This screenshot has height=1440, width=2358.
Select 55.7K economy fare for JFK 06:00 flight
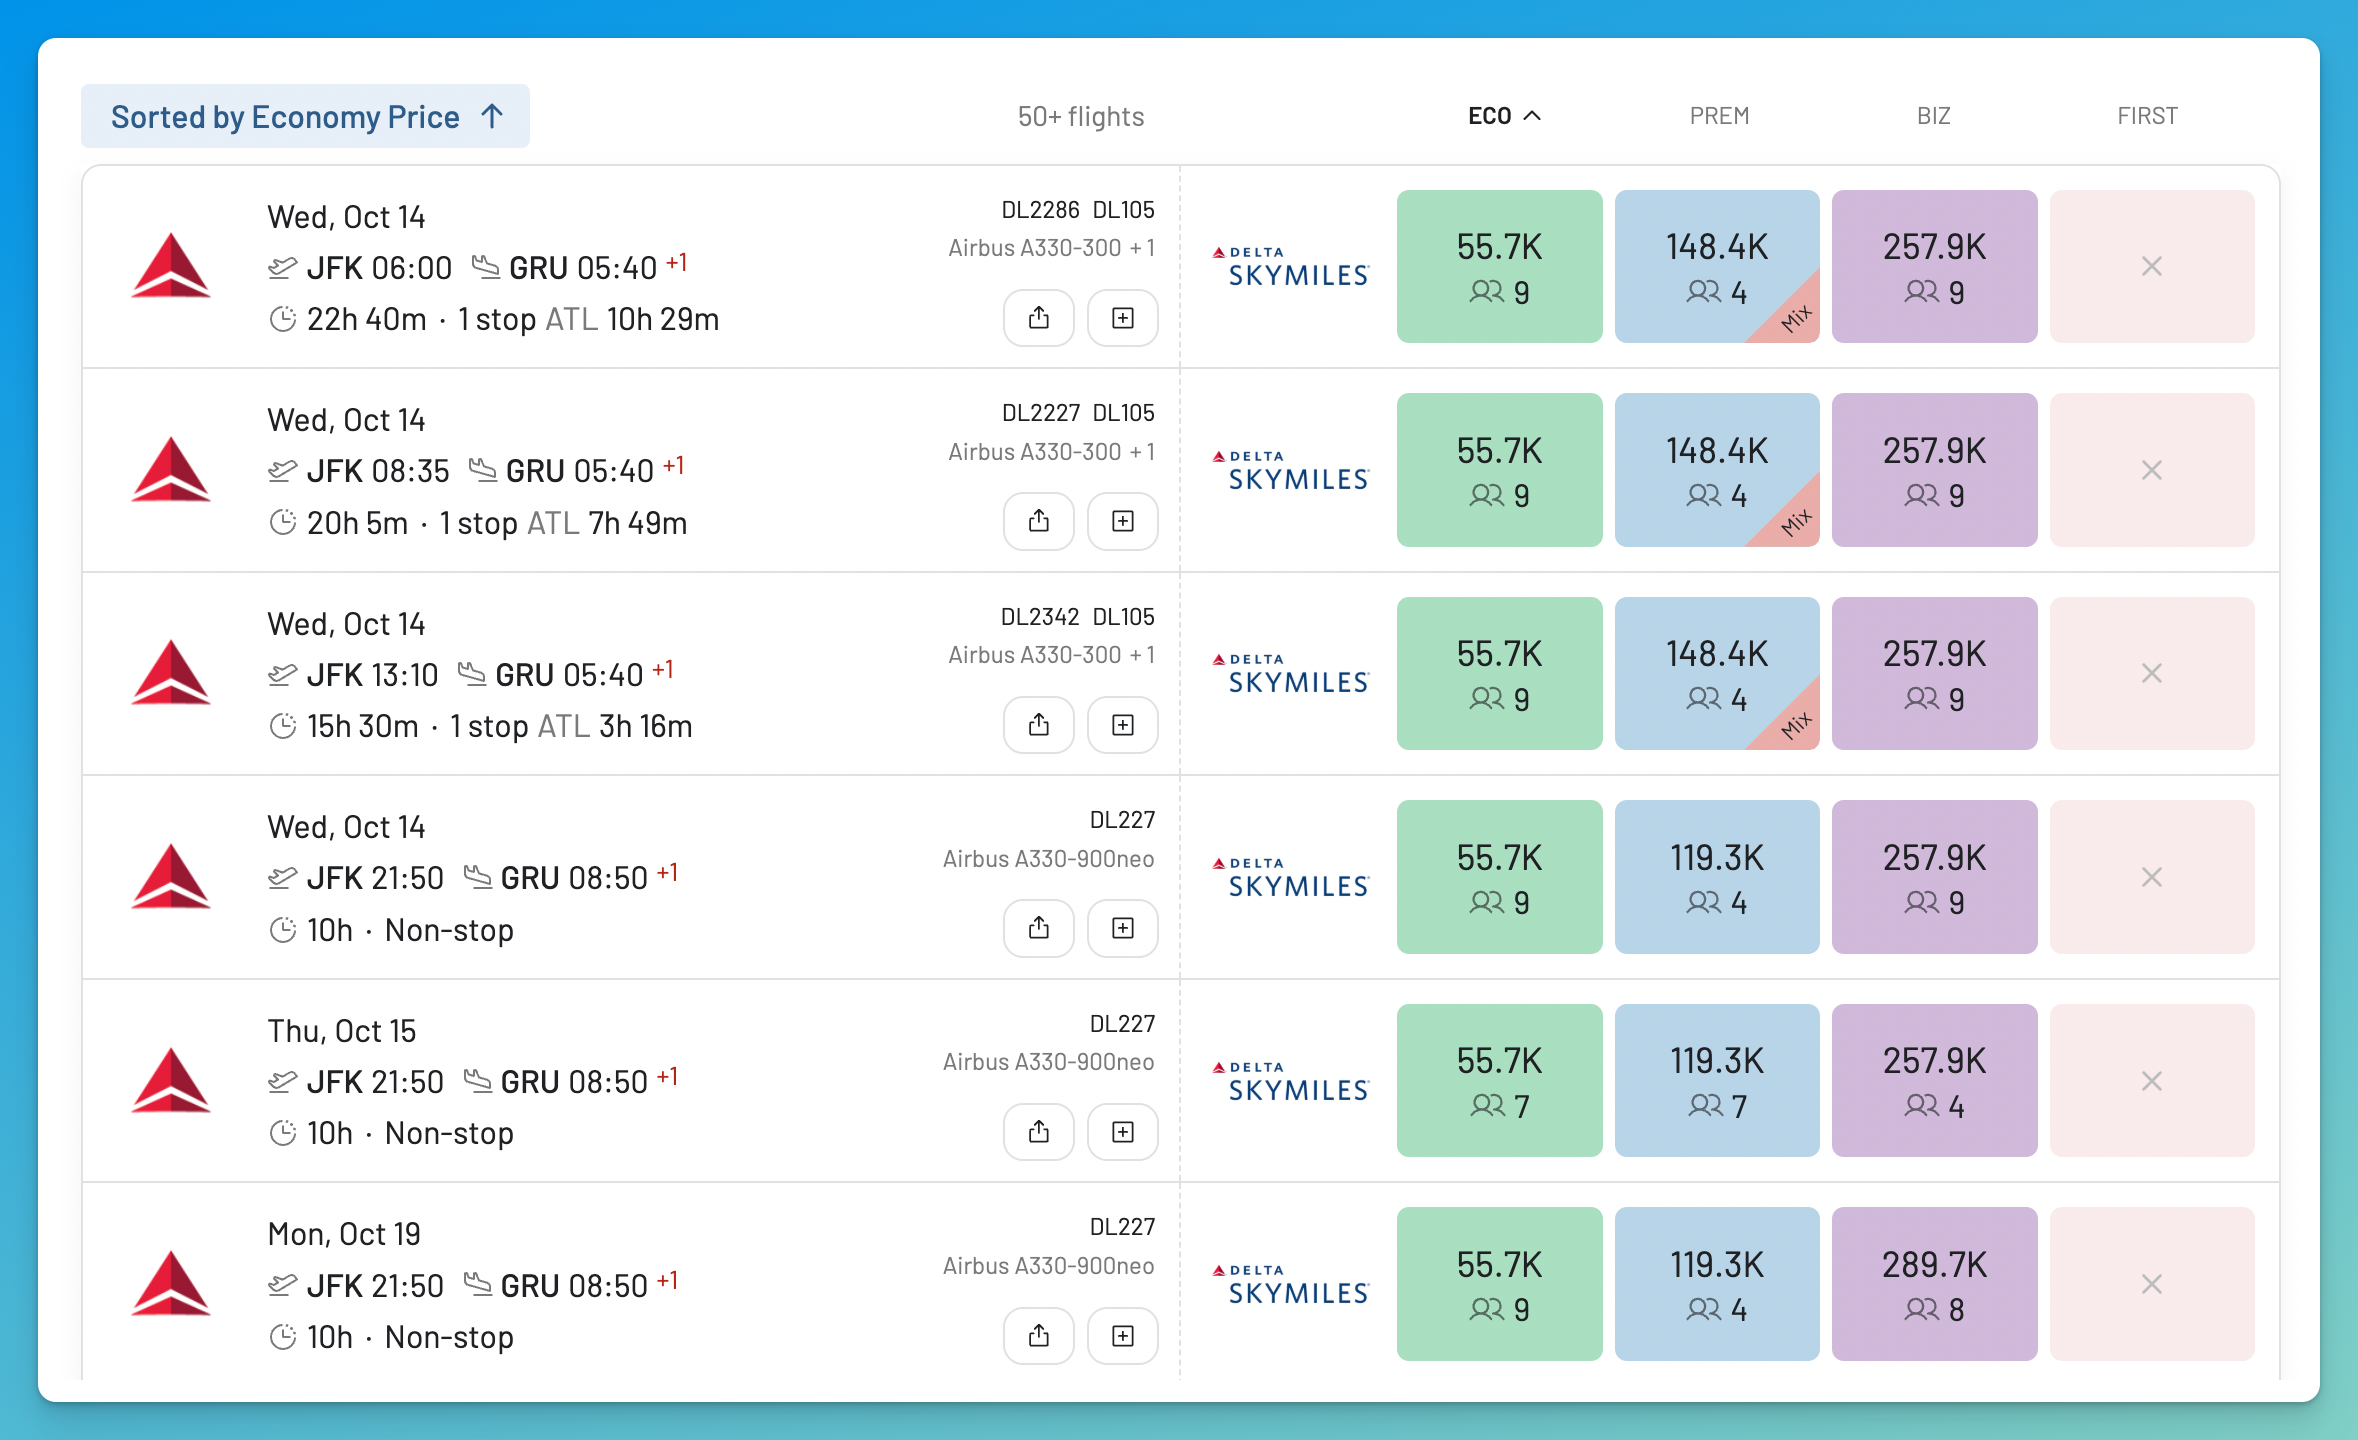coord(1499,266)
